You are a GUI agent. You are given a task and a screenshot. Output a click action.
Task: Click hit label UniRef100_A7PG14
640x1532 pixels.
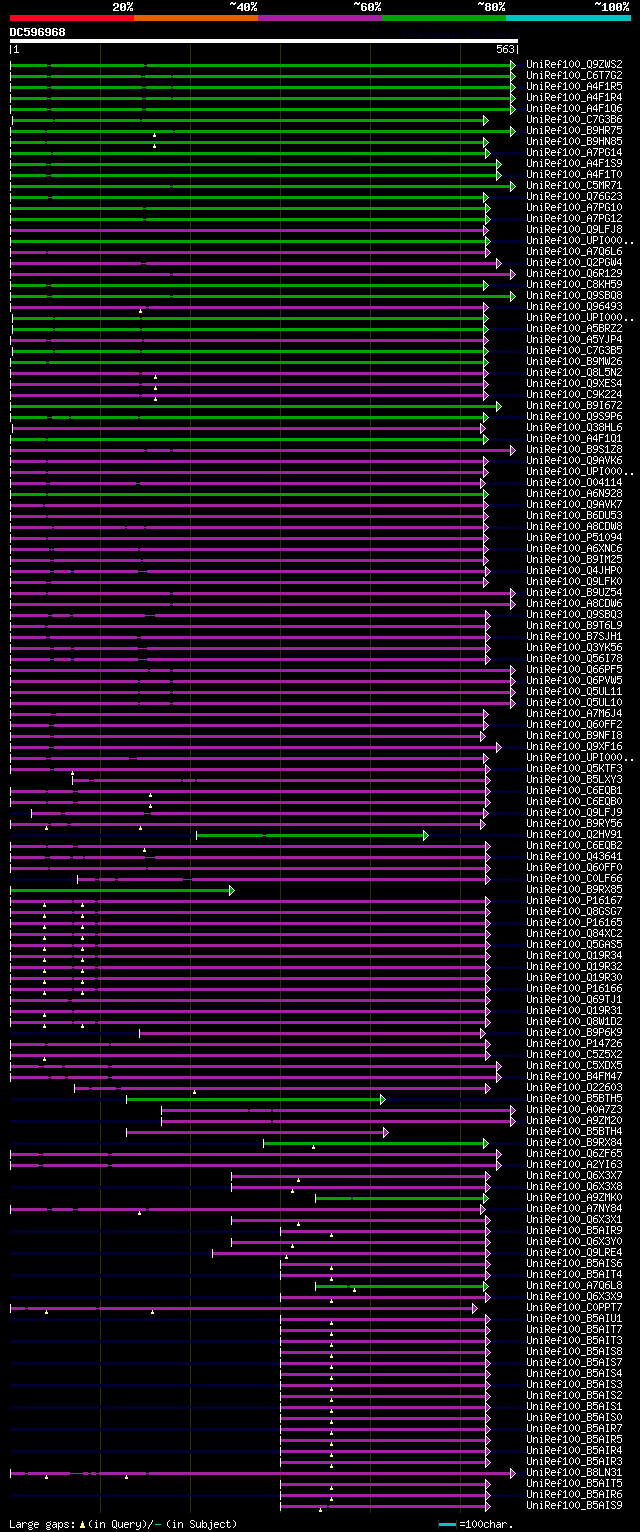[x=574, y=152]
